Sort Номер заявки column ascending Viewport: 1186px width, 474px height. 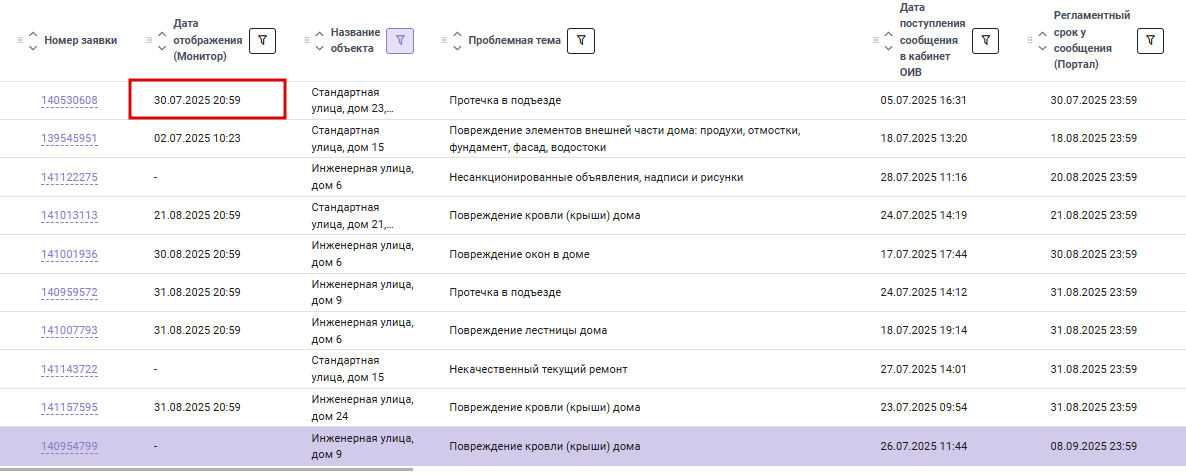click(33, 34)
